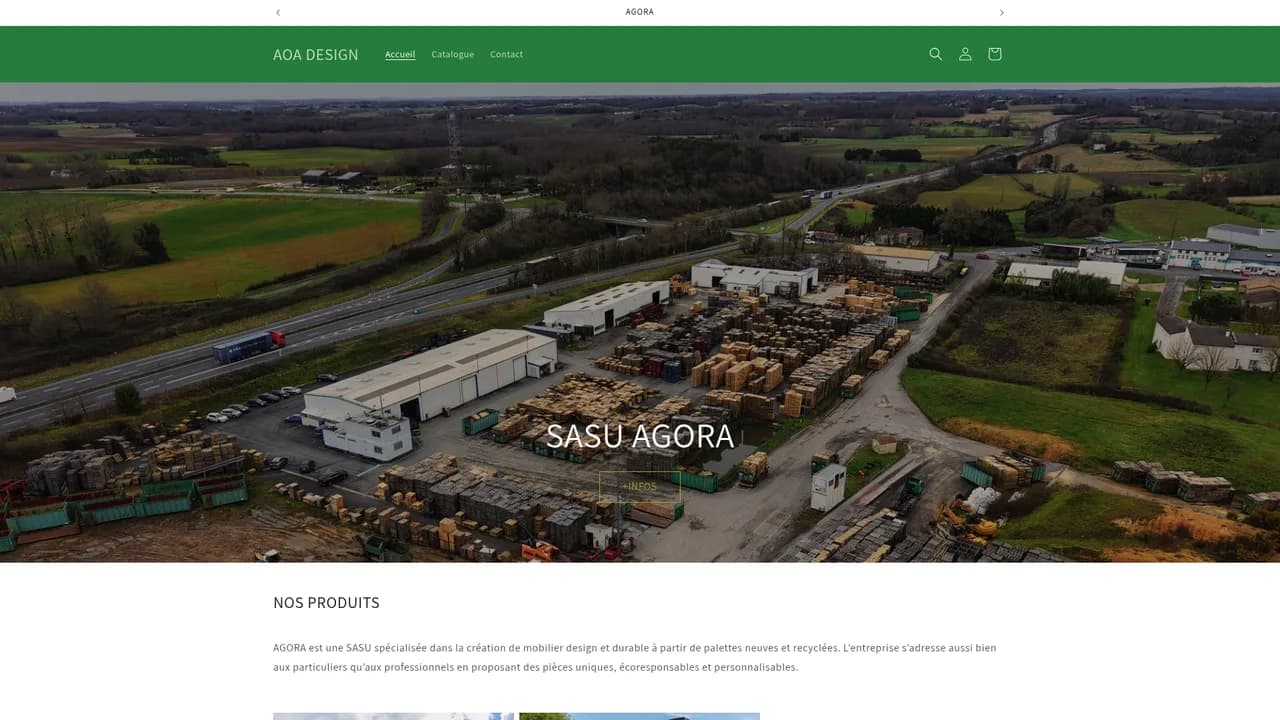Open the search icon in header
The height and width of the screenshot is (720, 1280).
935,54
